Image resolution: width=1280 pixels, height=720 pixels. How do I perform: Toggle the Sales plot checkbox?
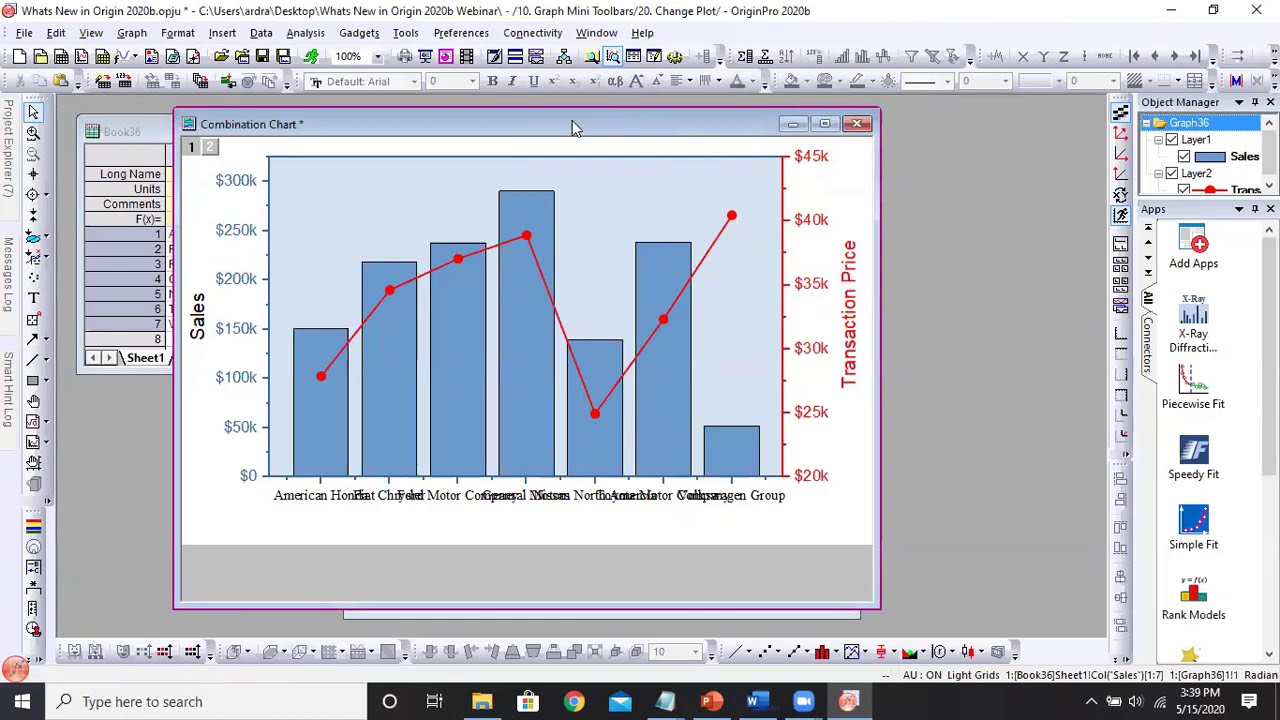1184,157
